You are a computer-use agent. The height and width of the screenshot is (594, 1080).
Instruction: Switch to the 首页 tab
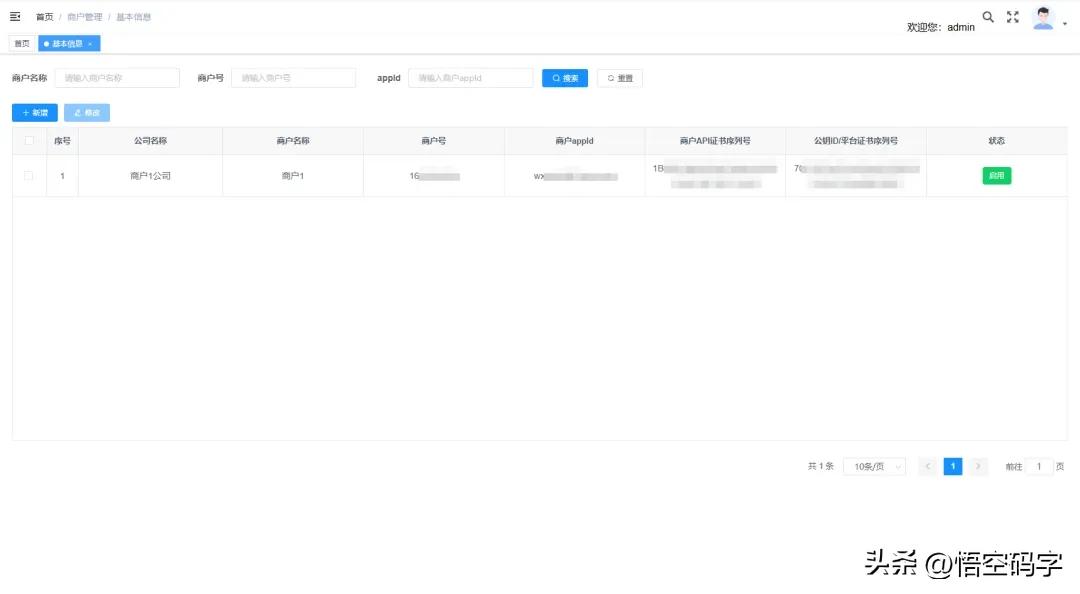click(x=22, y=43)
